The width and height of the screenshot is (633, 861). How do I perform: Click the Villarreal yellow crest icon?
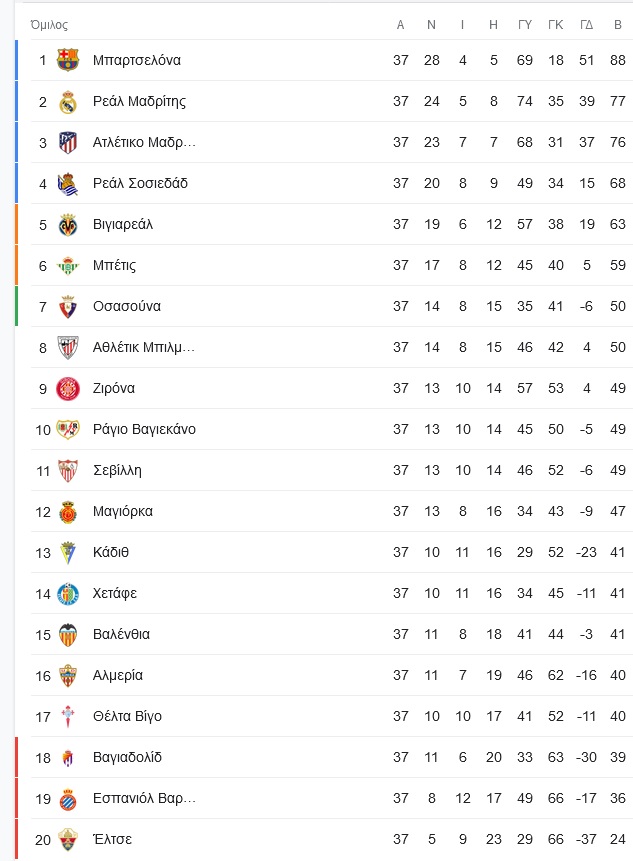click(68, 224)
